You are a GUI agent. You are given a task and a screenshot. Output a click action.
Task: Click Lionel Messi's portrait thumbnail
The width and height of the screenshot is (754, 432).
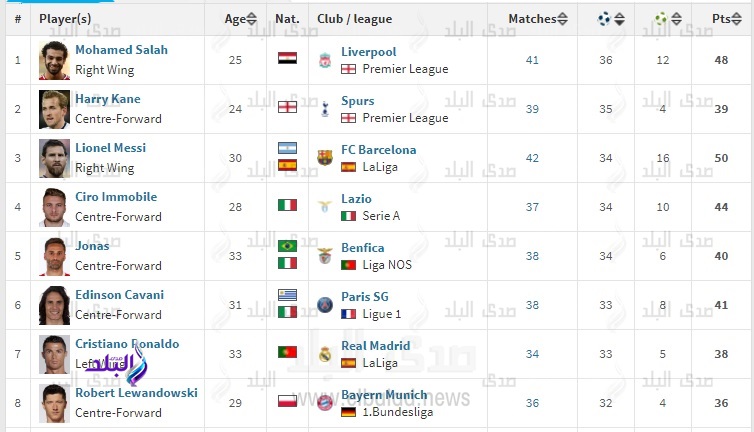pos(54,158)
